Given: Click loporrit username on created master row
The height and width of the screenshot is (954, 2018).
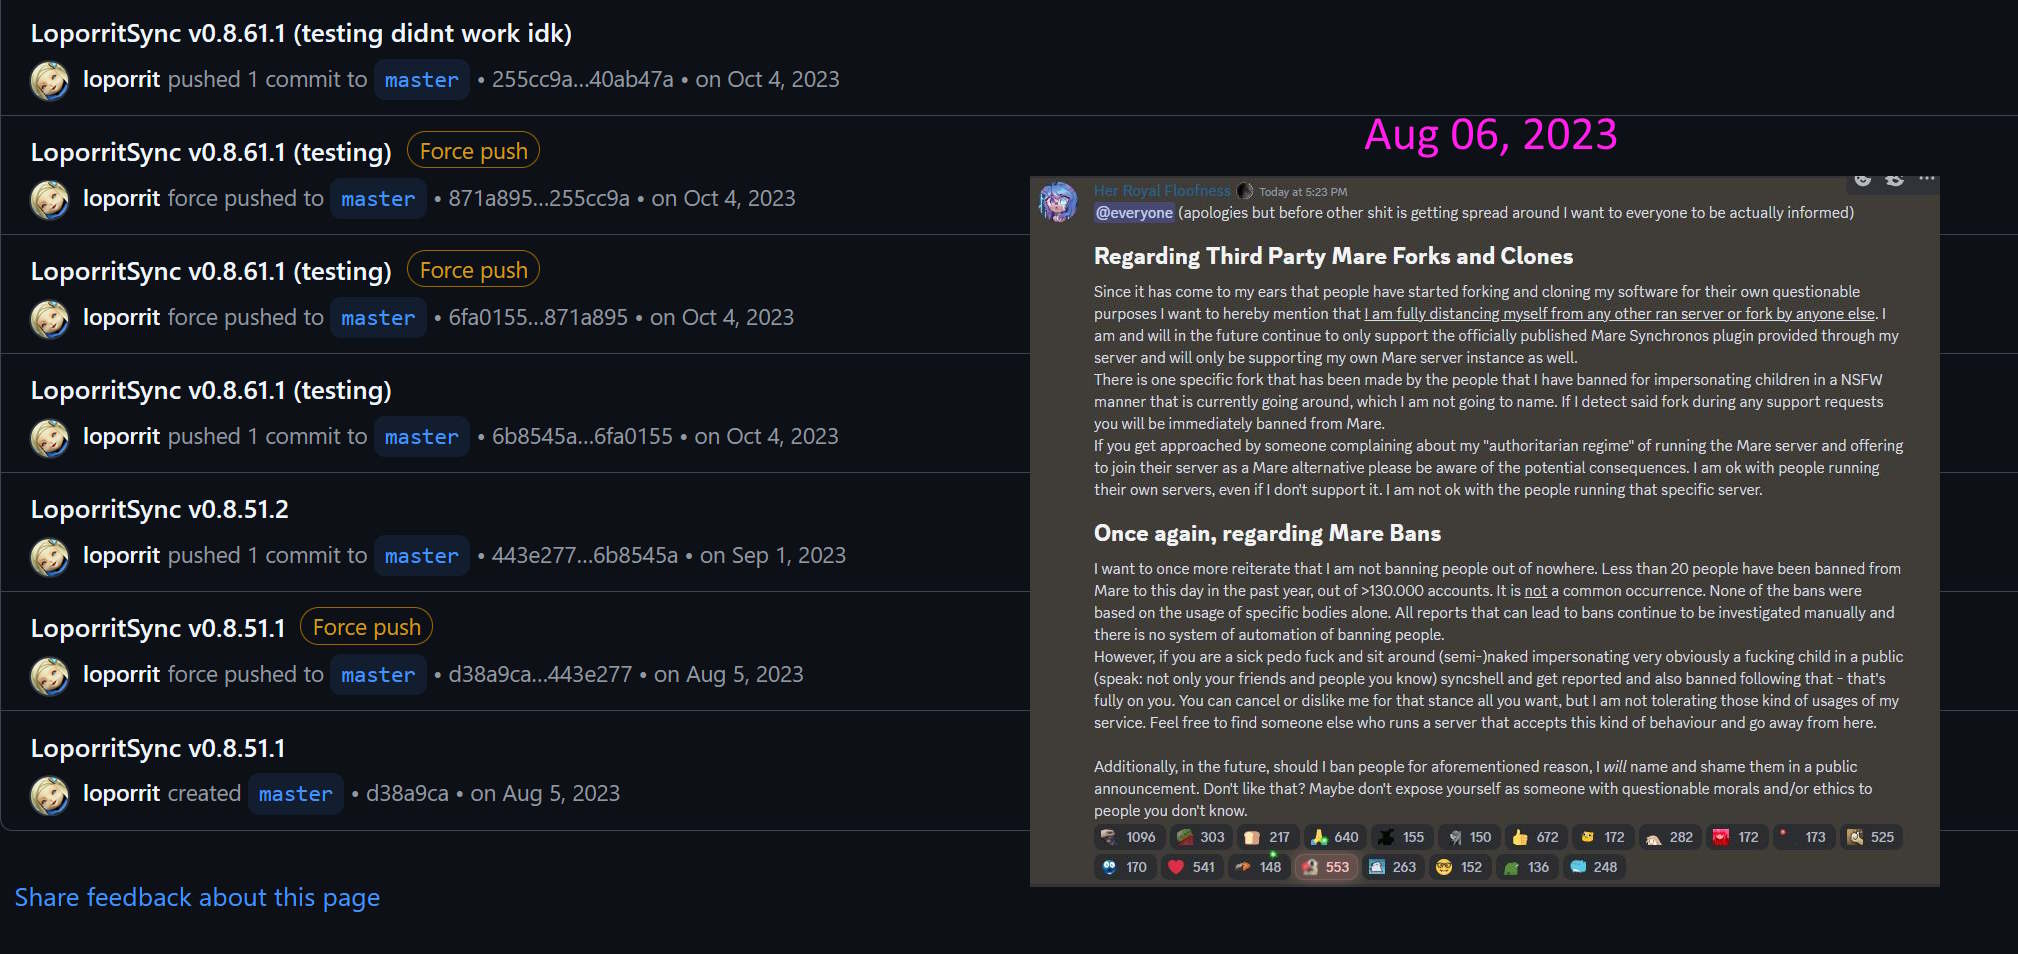Looking at the screenshot, I should [x=121, y=794].
